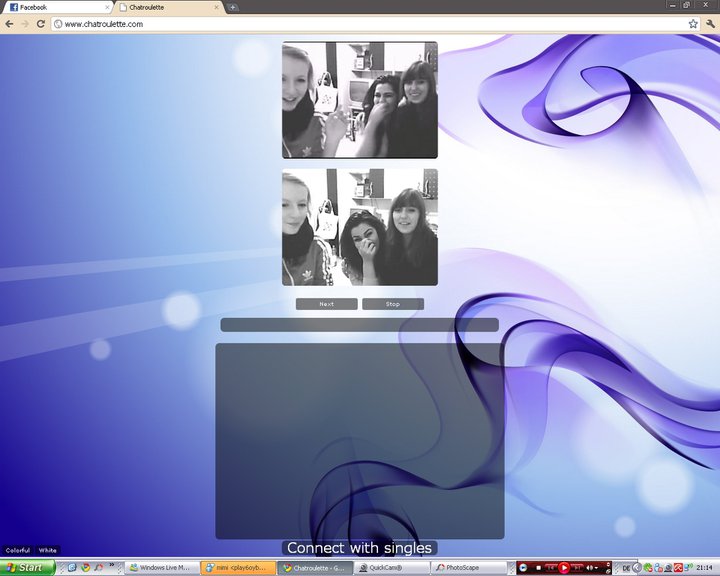720x576 pixels.
Task: Switch to PhotoScape in the taskbar
Action: pyautogui.click(x=468, y=568)
